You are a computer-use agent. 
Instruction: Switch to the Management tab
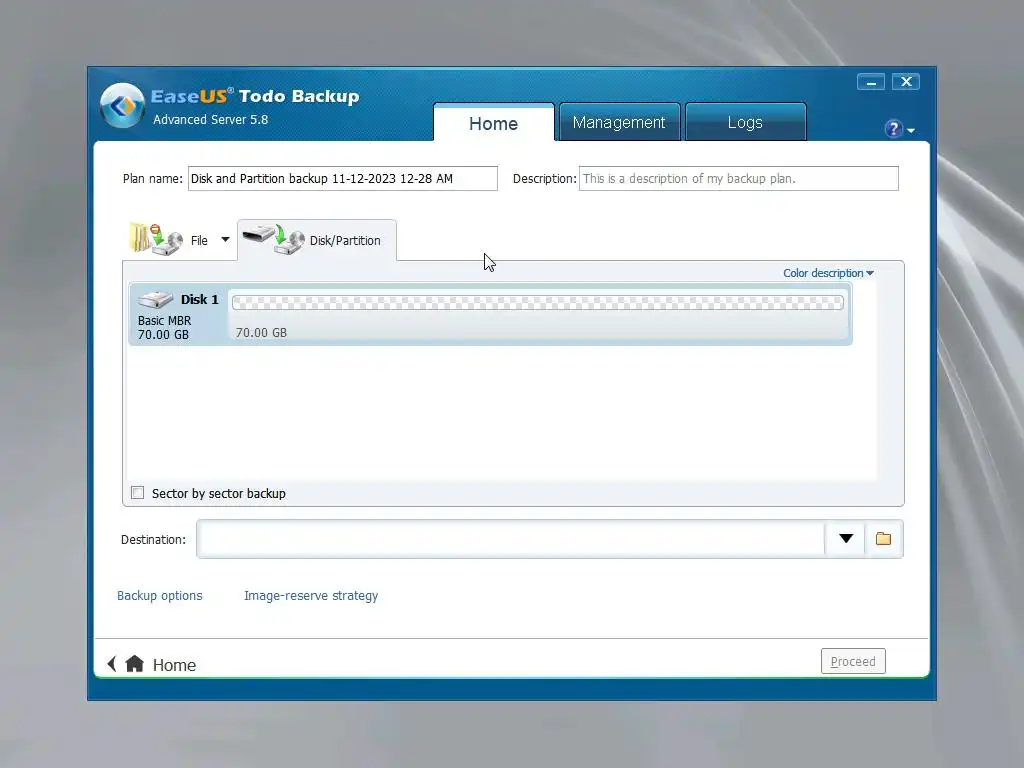tap(619, 122)
